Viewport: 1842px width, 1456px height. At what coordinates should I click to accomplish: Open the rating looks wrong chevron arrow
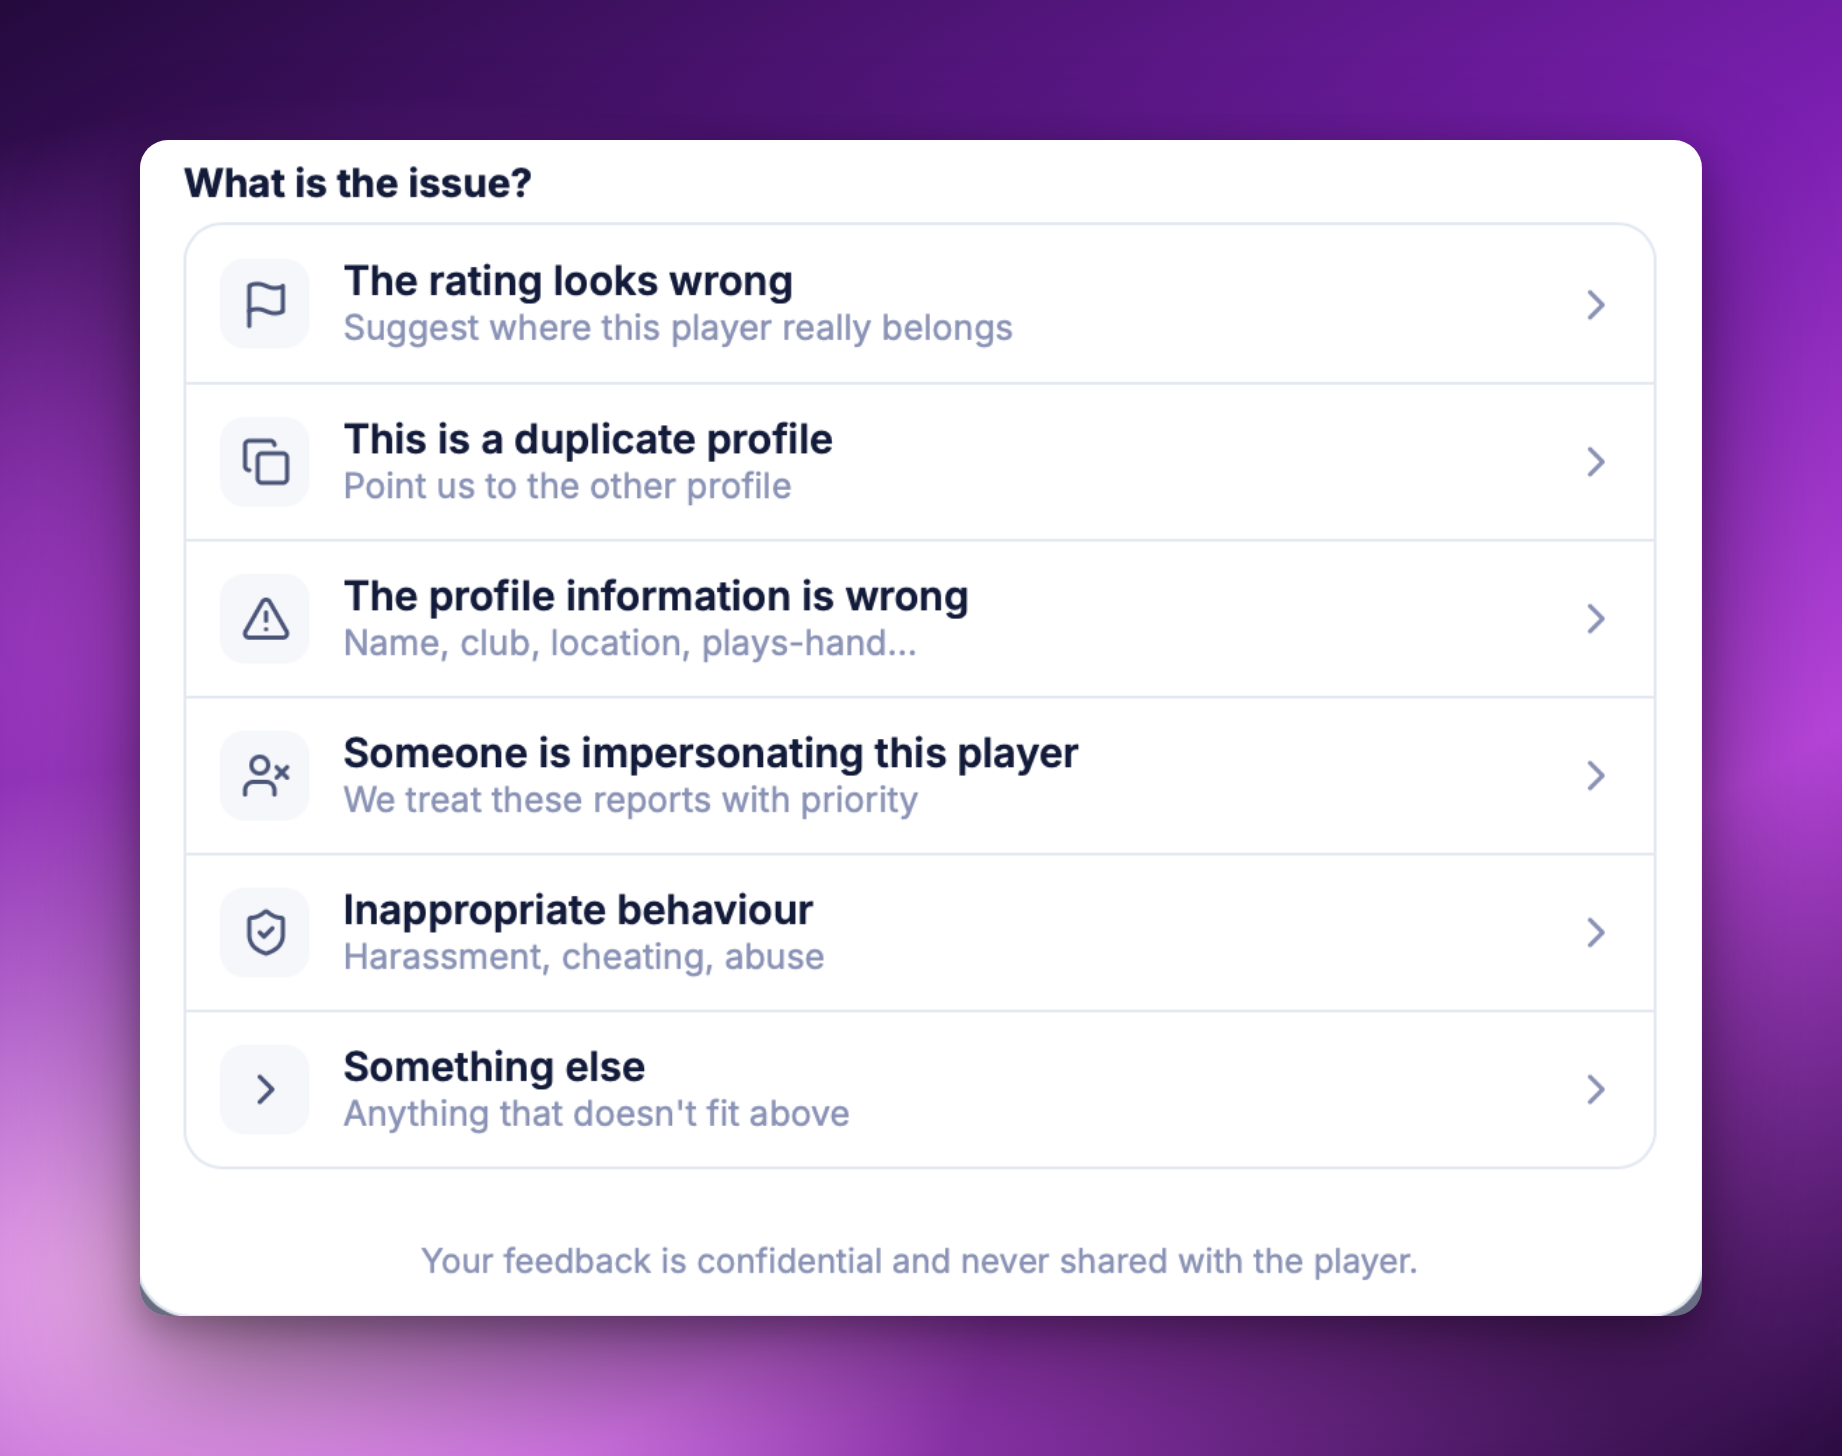coord(1595,304)
